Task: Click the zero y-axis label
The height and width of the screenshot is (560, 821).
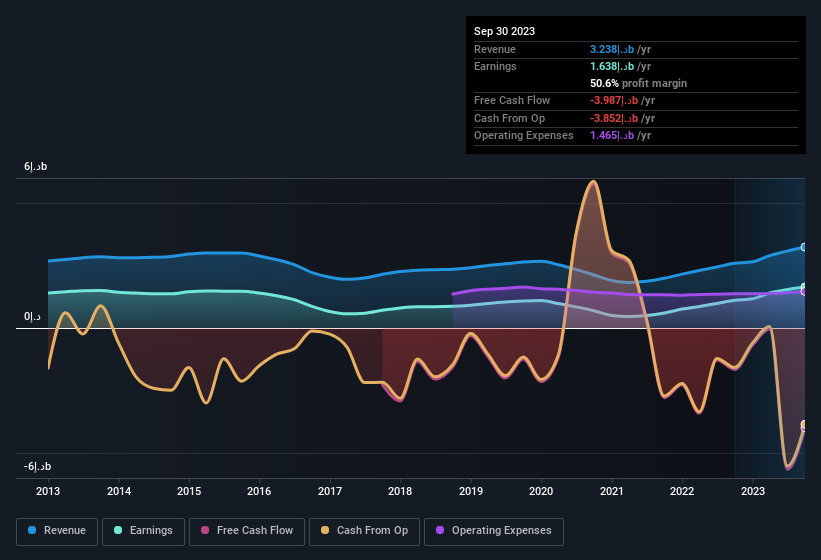Action: pyautogui.click(x=32, y=317)
